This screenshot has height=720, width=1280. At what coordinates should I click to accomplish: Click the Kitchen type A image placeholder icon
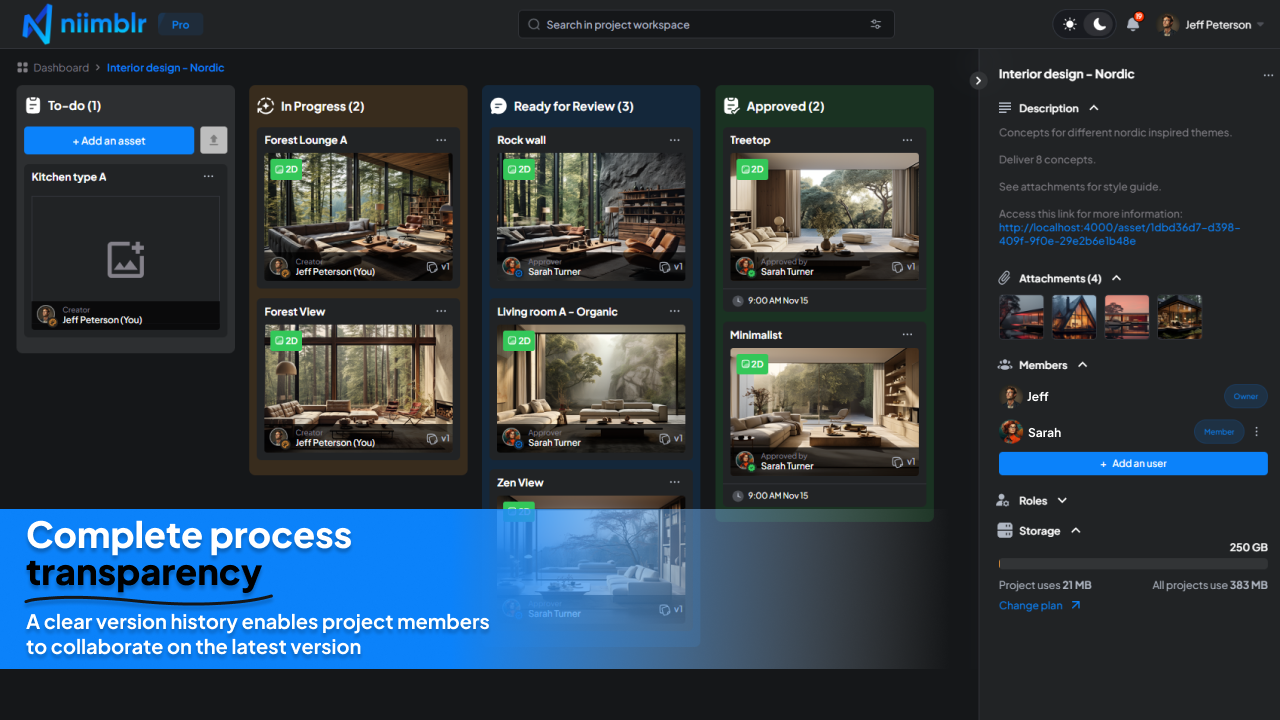click(x=126, y=260)
